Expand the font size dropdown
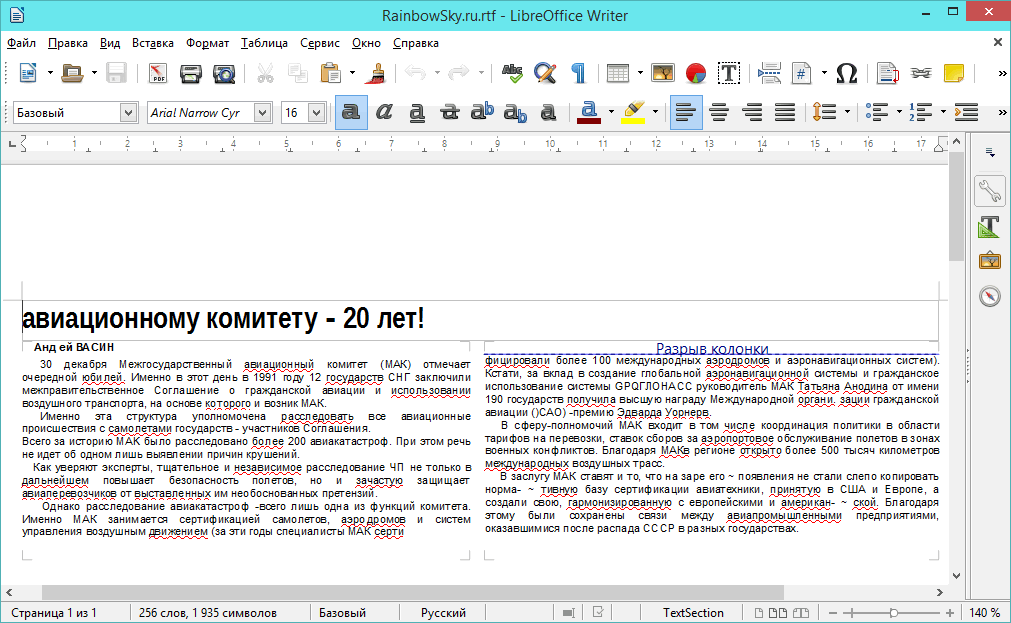1011x623 pixels. tap(316, 113)
